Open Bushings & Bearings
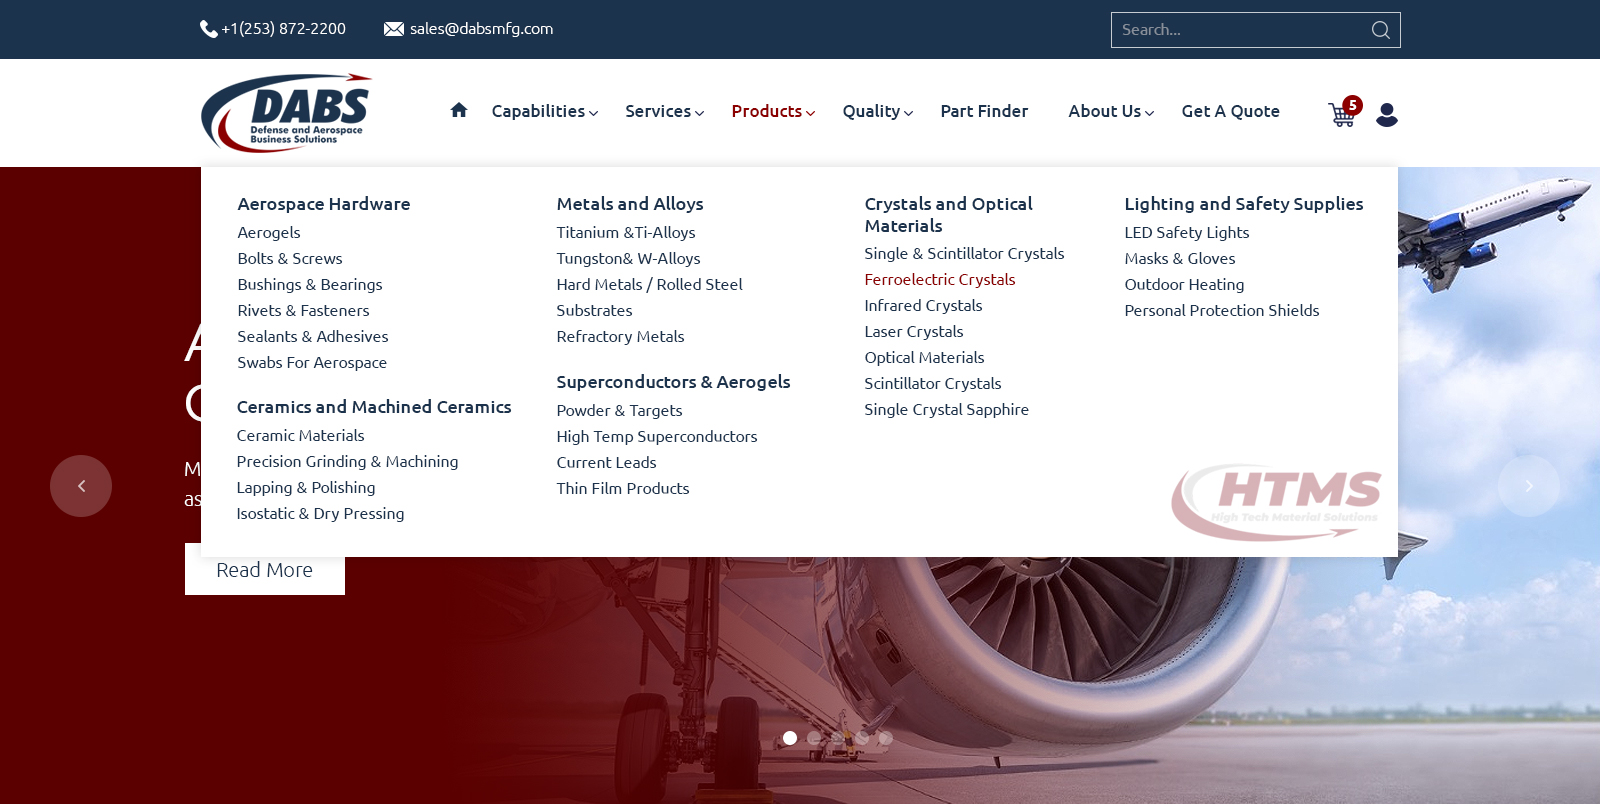Image resolution: width=1600 pixels, height=806 pixels. (x=310, y=284)
